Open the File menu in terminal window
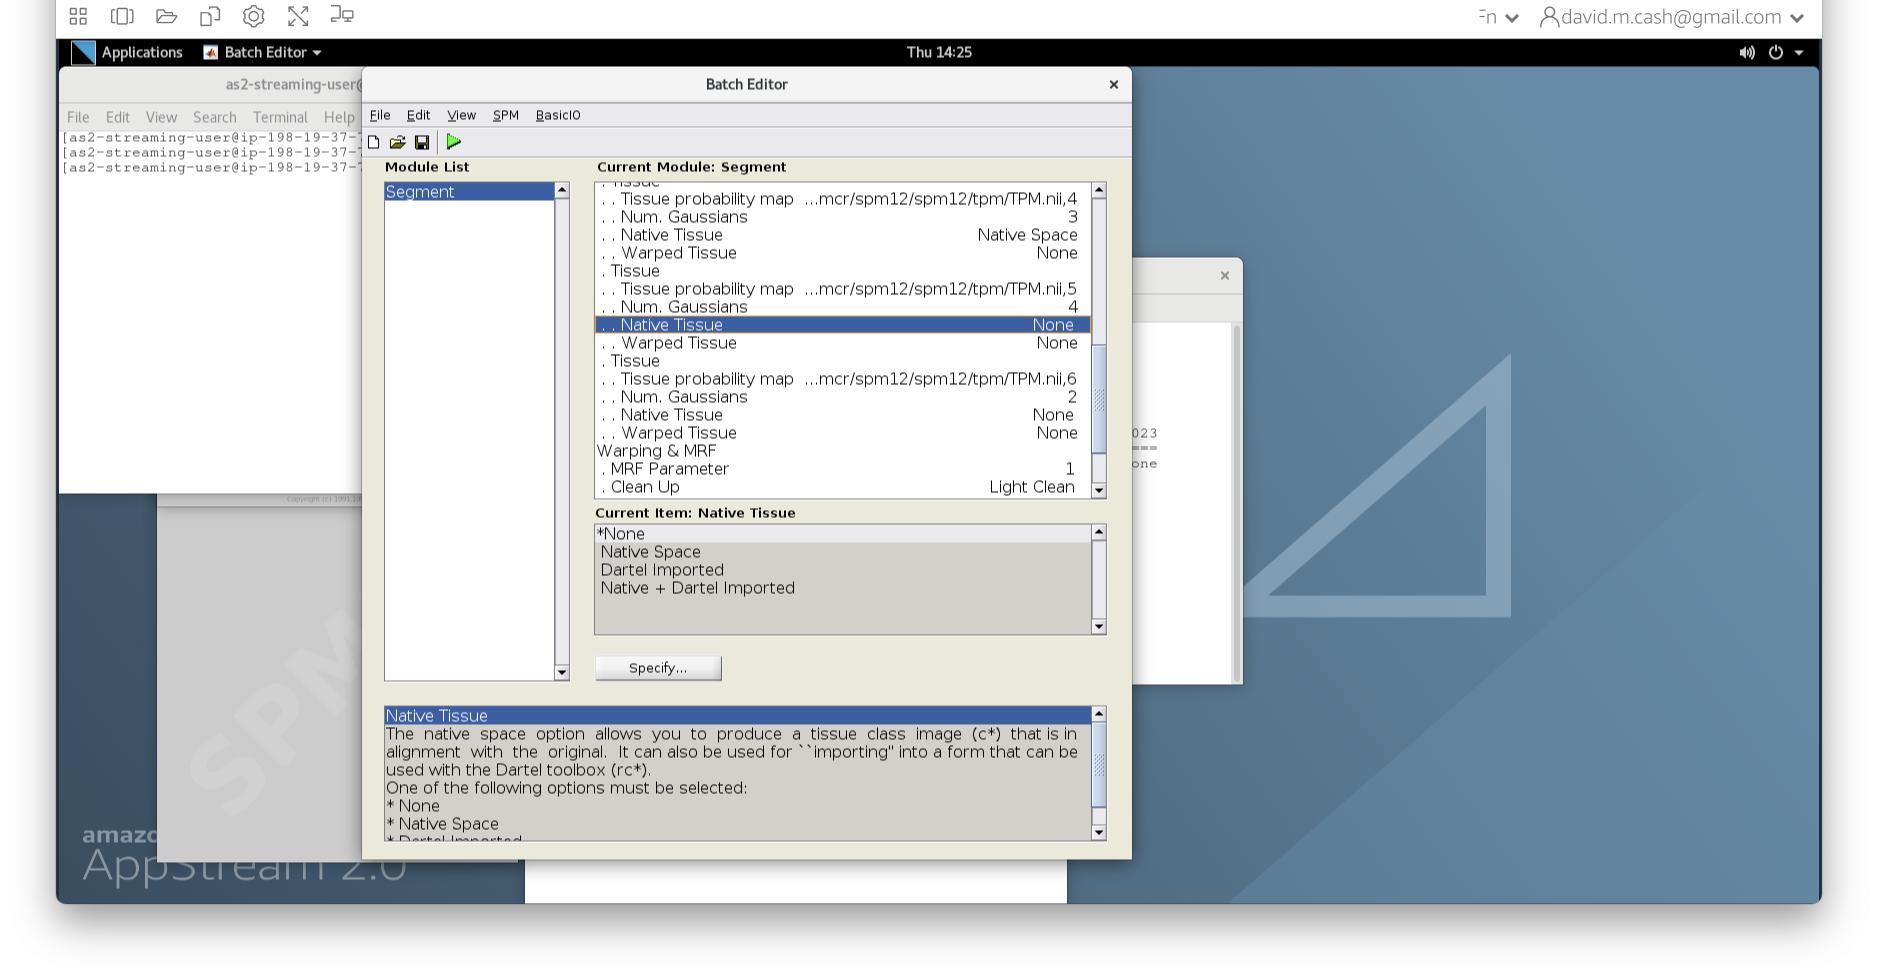Screen dimensions: 1878x978 78,117
